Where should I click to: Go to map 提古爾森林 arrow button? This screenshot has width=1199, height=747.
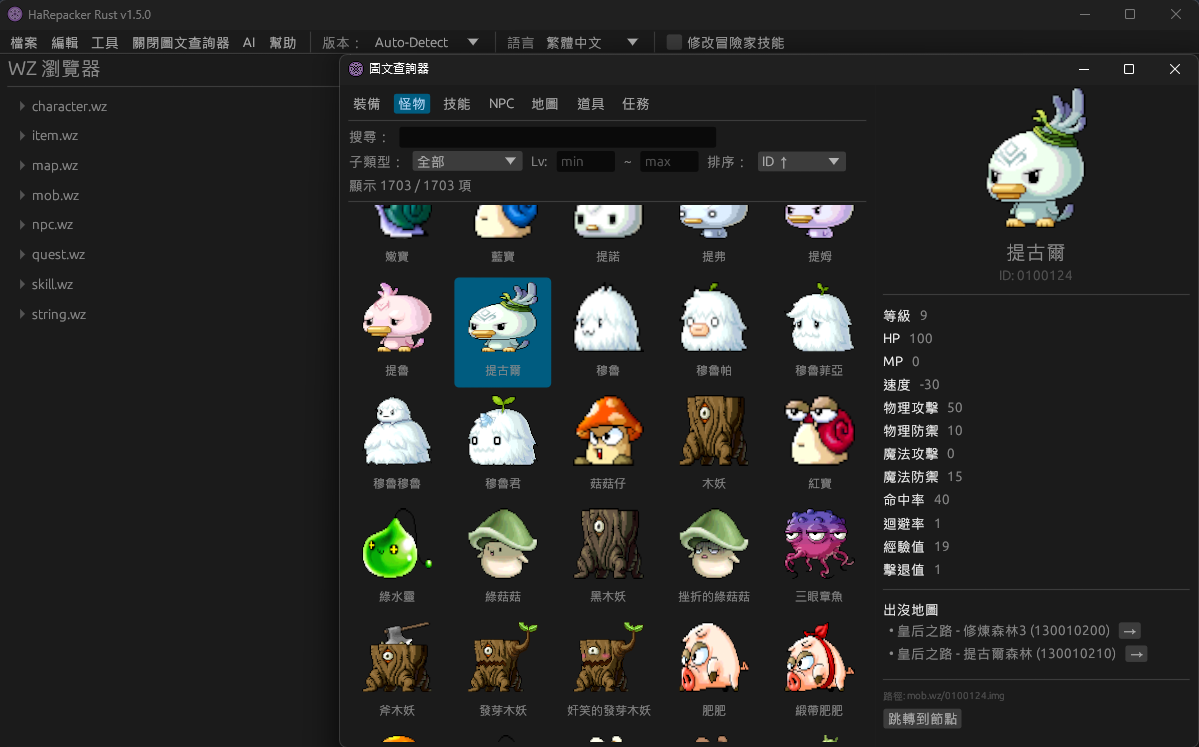[1136, 654]
